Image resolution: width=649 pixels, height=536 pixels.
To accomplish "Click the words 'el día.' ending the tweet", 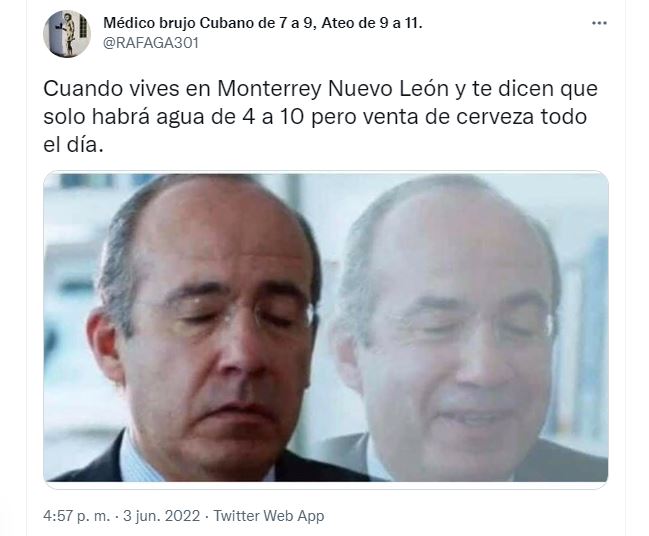I will [x=73, y=145].
